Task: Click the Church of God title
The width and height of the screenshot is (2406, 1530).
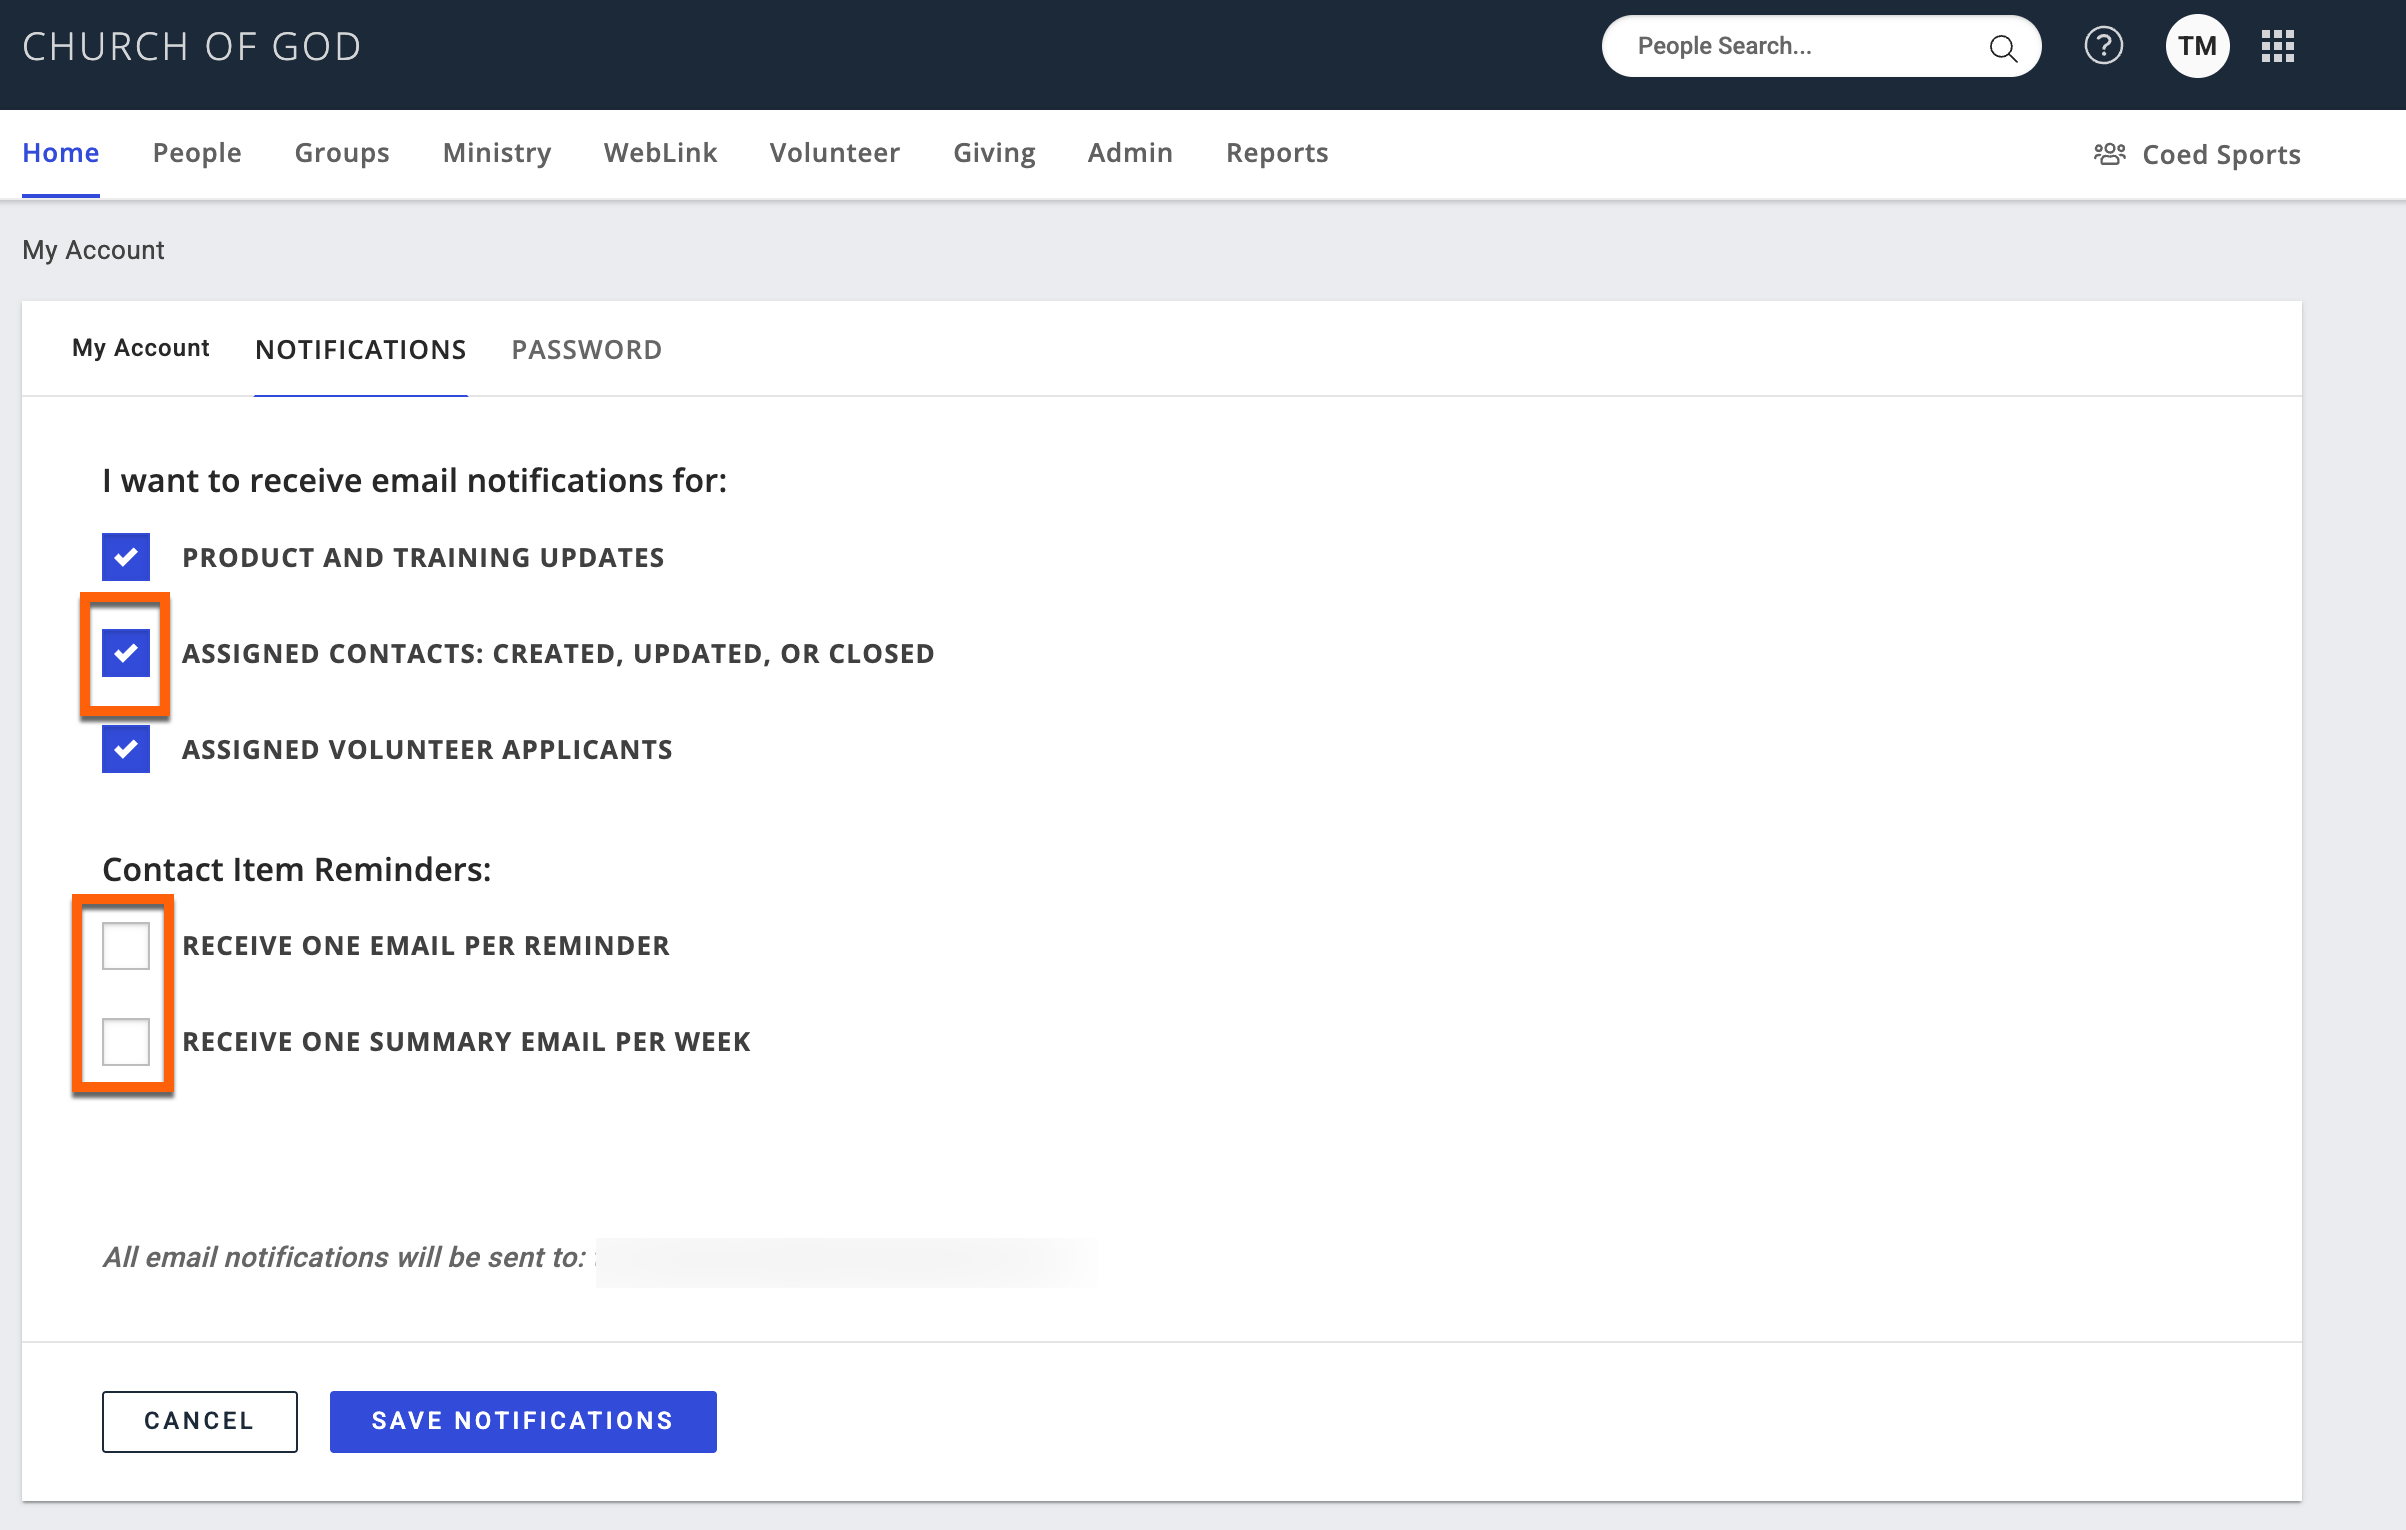Action: point(192,47)
